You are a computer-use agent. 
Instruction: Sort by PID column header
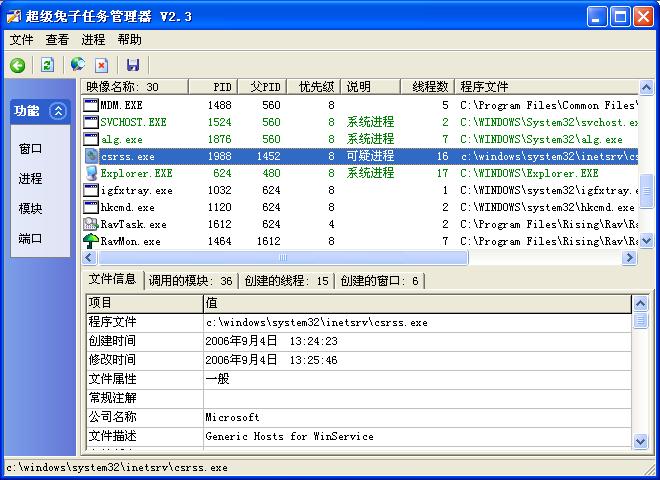pos(213,87)
